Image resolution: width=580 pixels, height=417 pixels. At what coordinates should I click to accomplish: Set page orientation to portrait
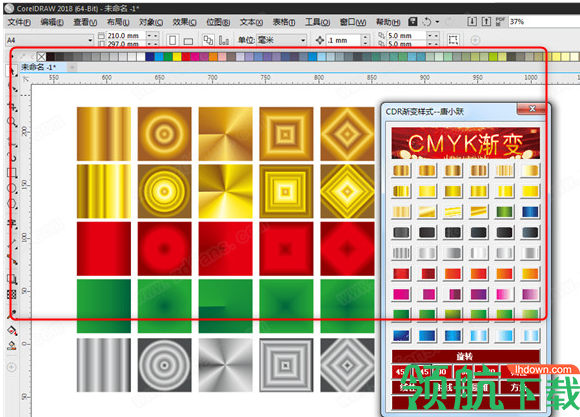172,40
